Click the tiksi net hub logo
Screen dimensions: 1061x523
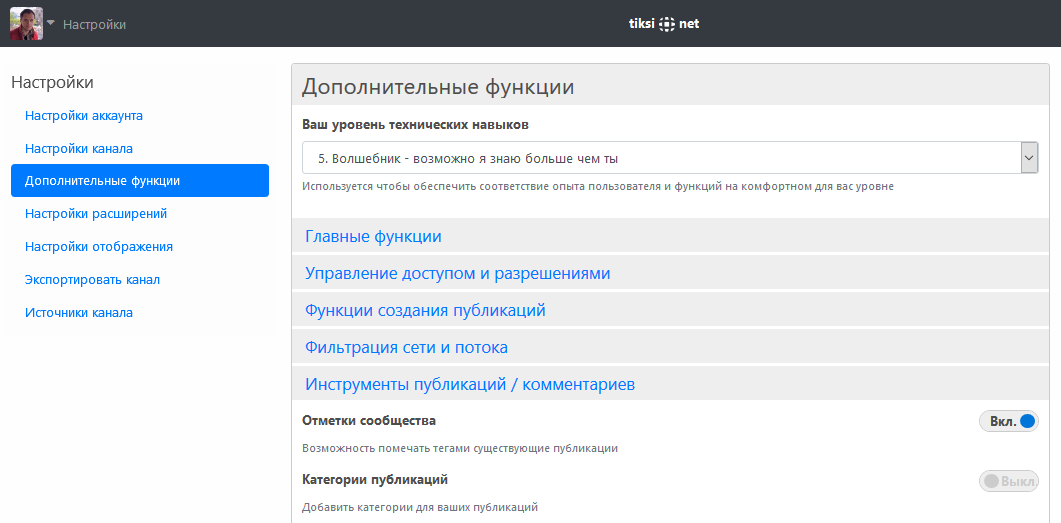[657, 24]
